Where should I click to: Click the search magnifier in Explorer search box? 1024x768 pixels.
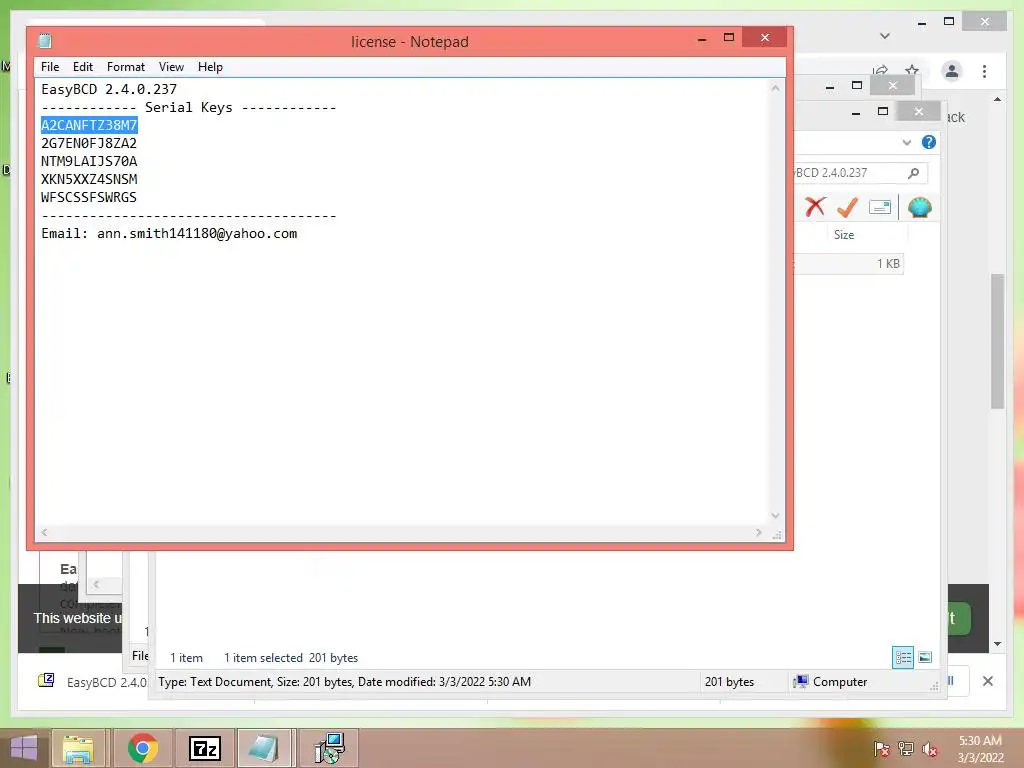coord(914,172)
